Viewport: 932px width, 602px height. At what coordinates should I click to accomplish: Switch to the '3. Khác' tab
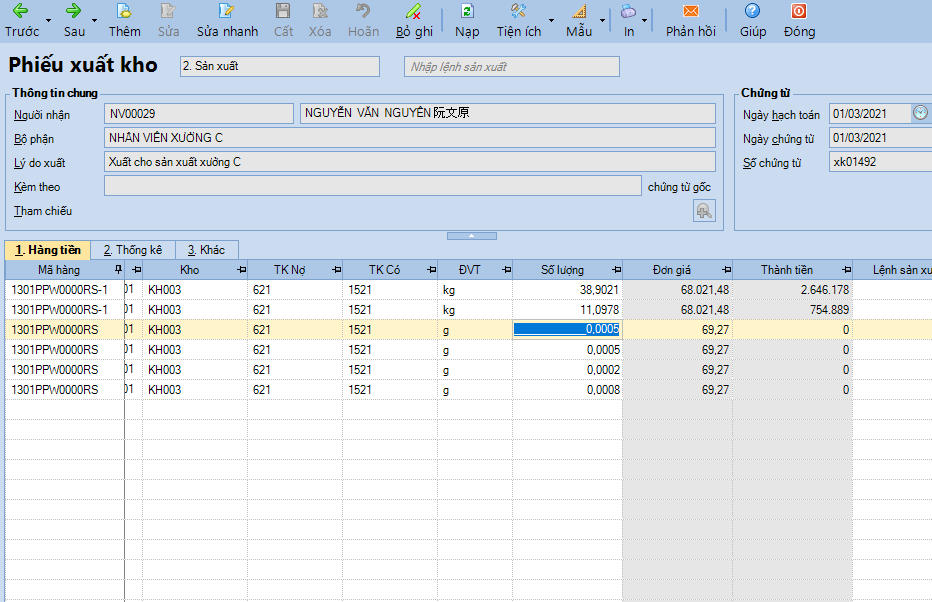(x=207, y=250)
